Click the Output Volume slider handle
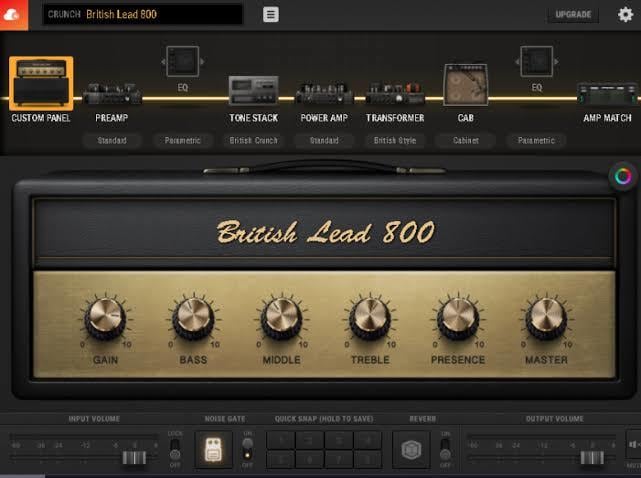The height and width of the screenshot is (478, 641). 592,458
